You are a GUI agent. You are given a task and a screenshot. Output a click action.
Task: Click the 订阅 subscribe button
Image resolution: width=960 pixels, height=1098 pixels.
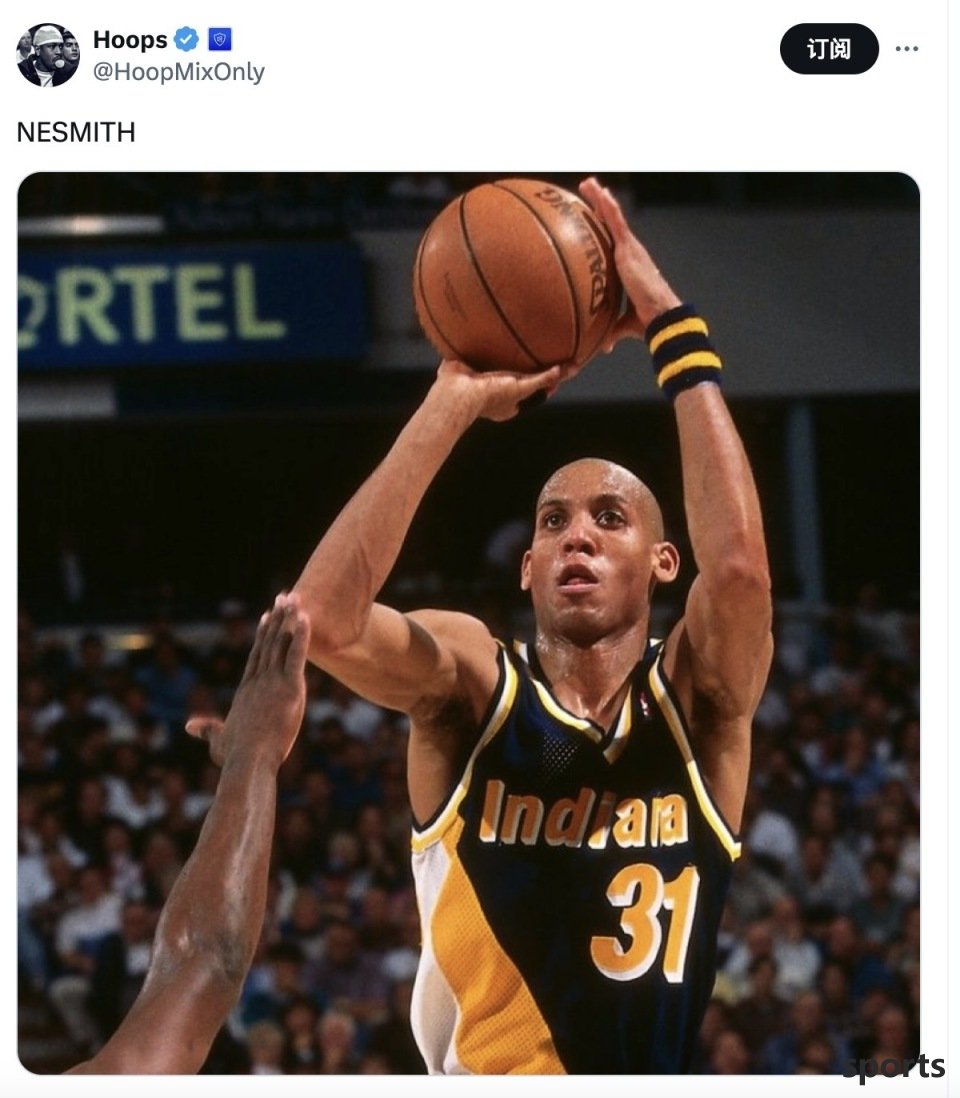[829, 48]
